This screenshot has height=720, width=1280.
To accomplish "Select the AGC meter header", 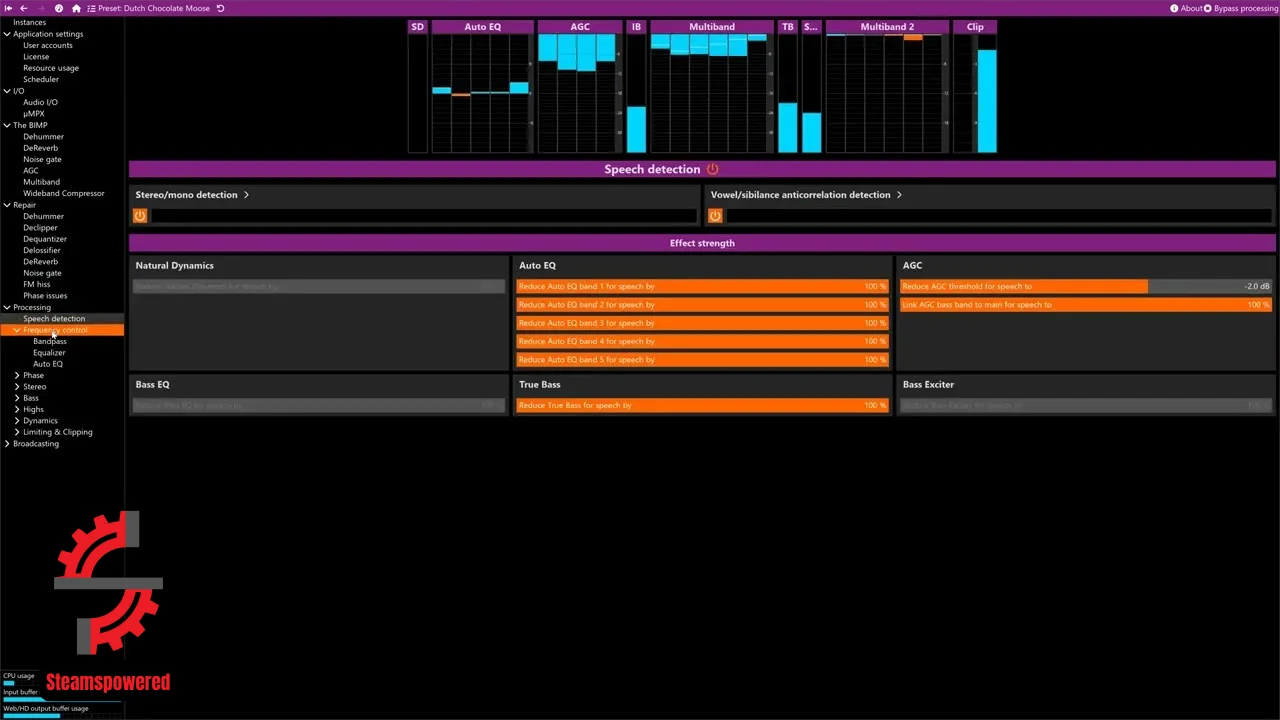I will click(x=580, y=27).
